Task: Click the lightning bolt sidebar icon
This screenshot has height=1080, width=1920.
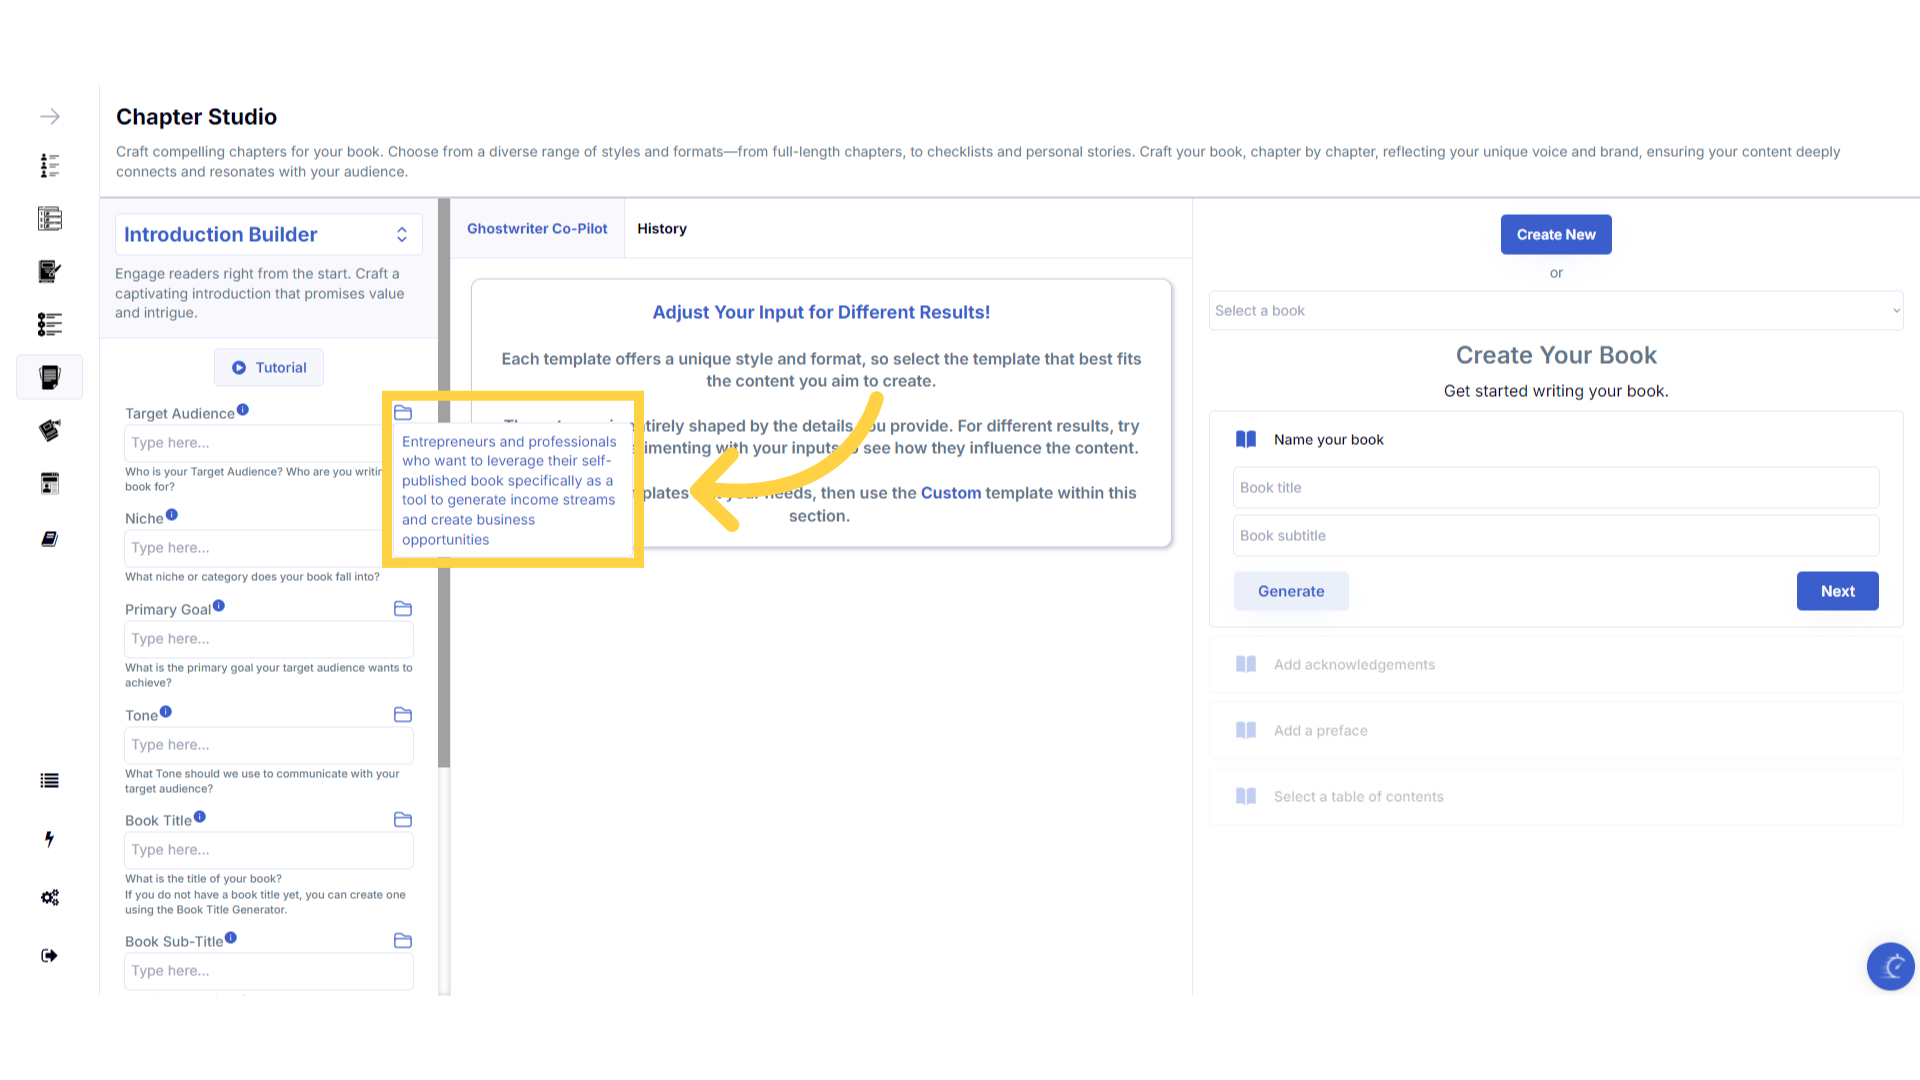Action: click(x=49, y=839)
